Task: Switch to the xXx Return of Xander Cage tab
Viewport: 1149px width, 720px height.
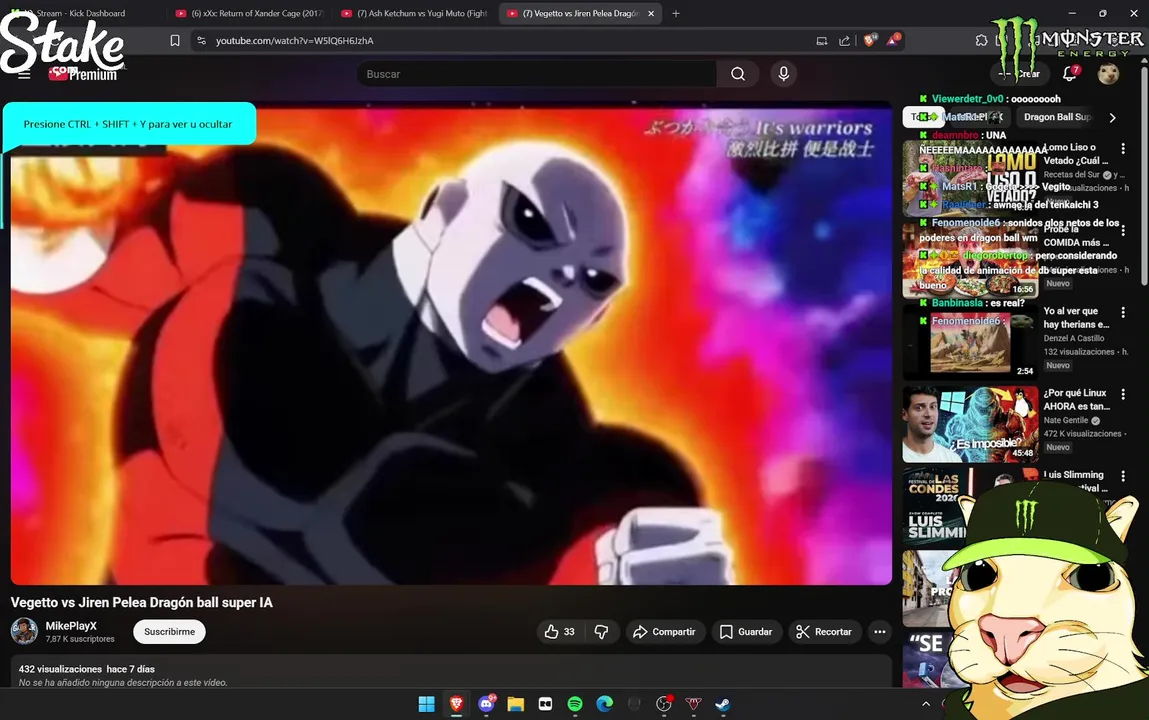Action: (x=250, y=13)
